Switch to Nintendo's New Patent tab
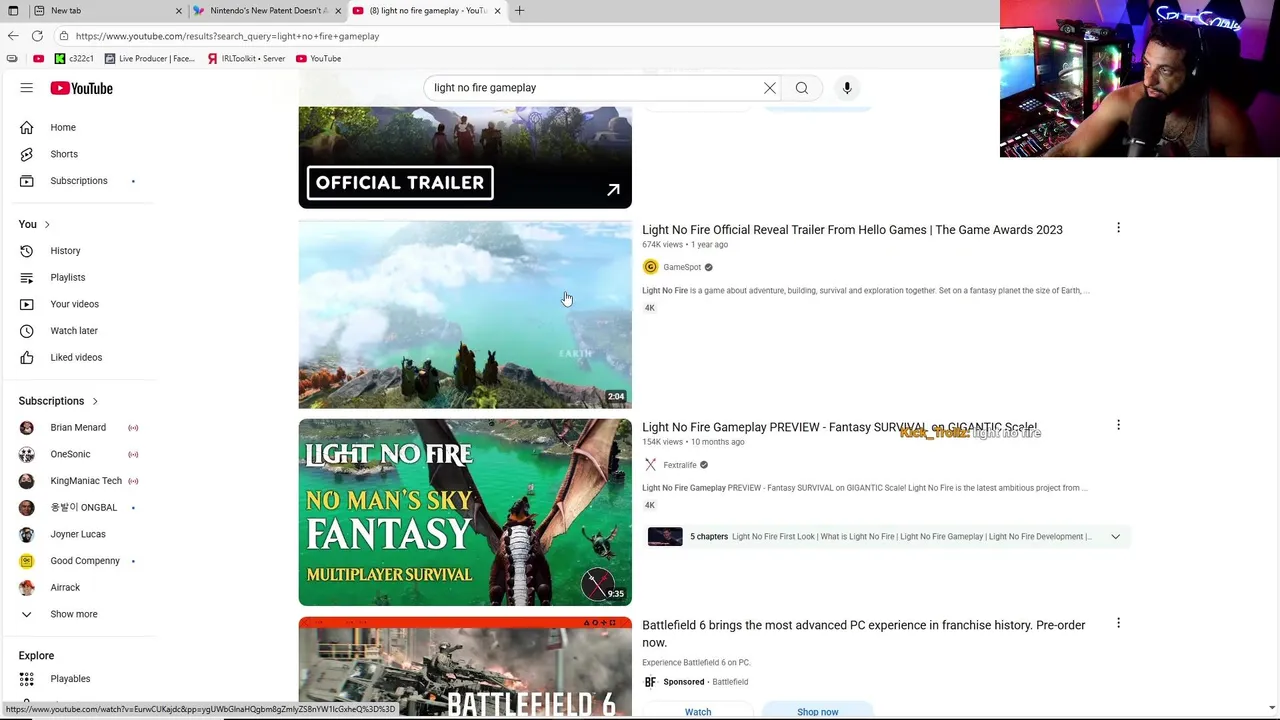Image resolution: width=1280 pixels, height=720 pixels. click(x=268, y=10)
